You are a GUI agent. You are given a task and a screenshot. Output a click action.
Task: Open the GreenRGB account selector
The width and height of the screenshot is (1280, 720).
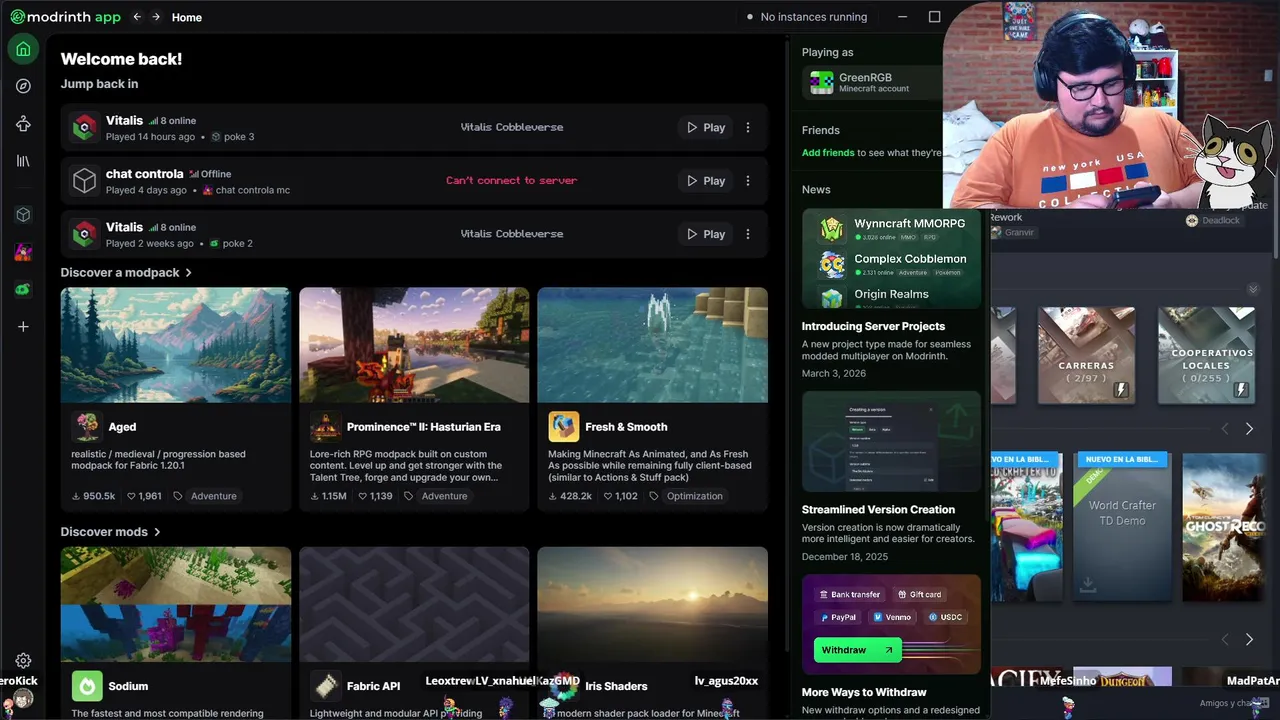872,83
